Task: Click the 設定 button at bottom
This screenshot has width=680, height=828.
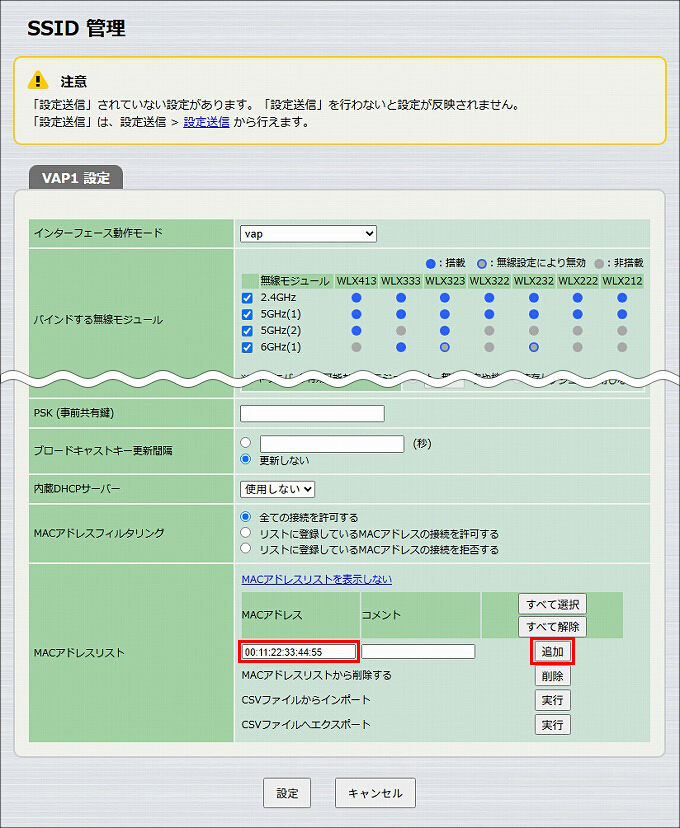Action: click(287, 793)
